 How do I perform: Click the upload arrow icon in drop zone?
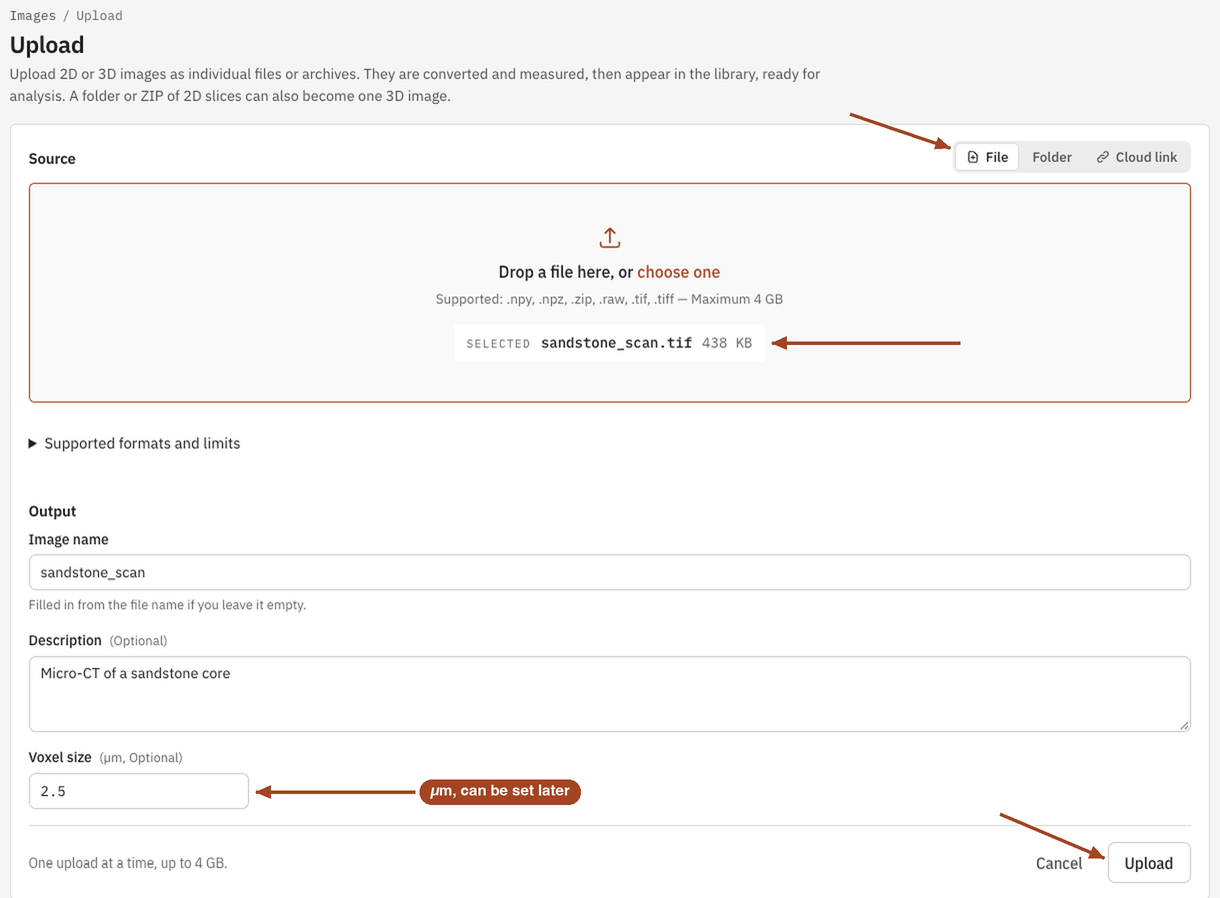coord(610,238)
